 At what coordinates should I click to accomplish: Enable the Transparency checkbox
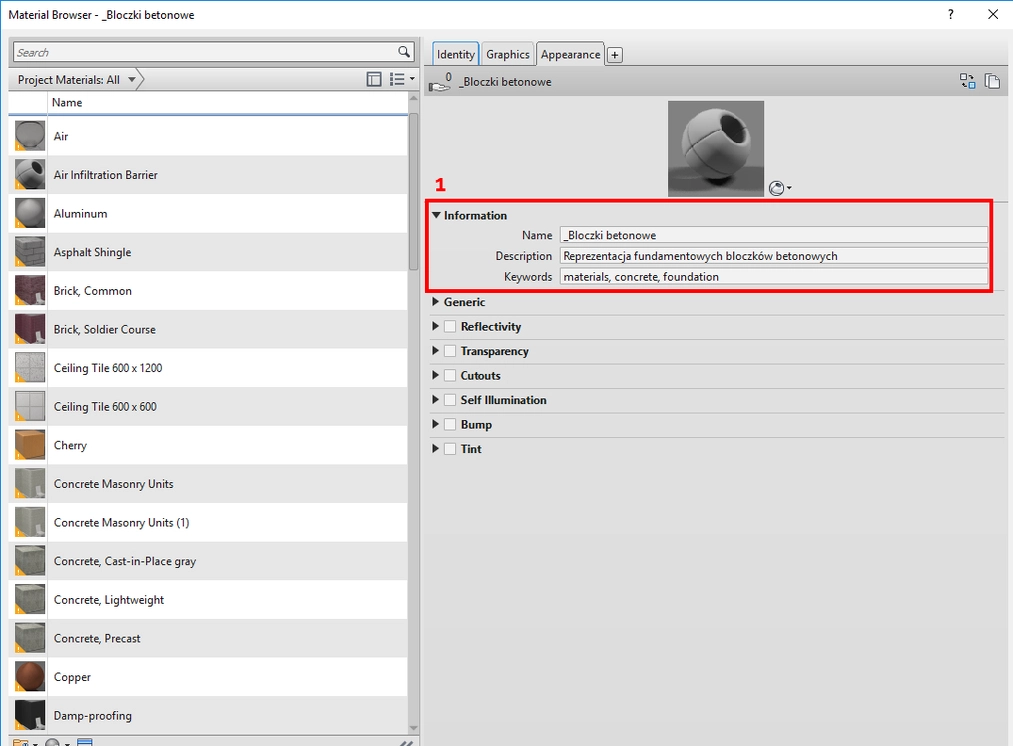pyautogui.click(x=450, y=351)
